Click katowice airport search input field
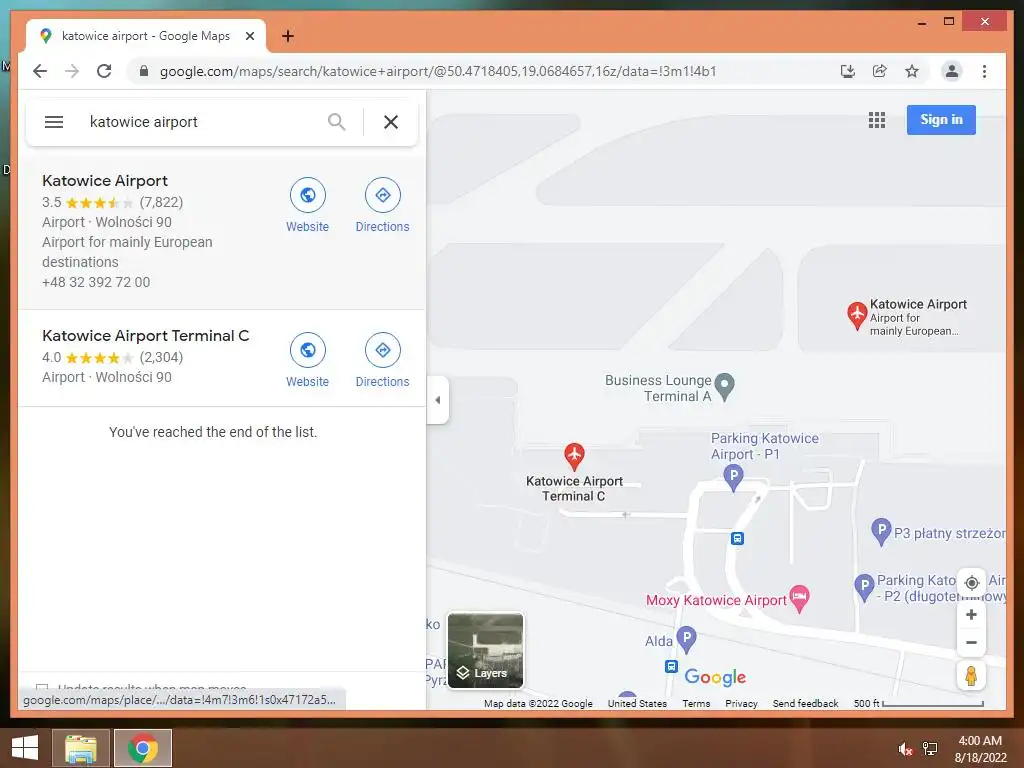The height and width of the screenshot is (768, 1024). (202, 121)
